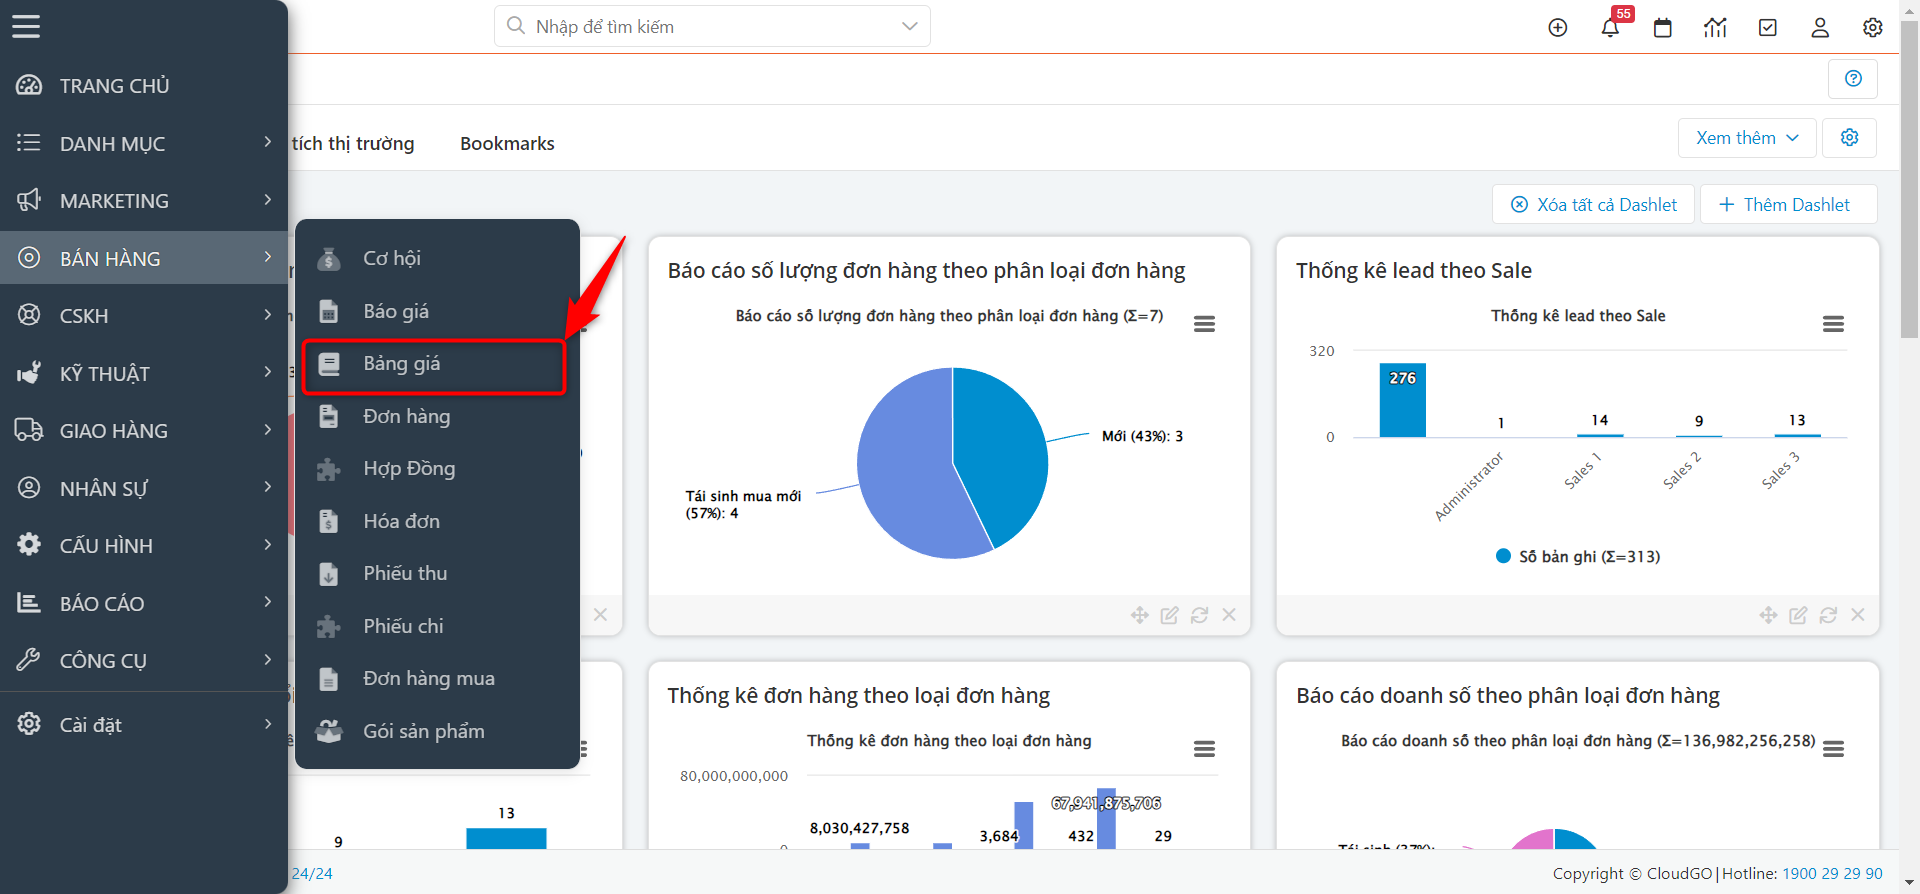Close the order count report dashlet

[1229, 615]
